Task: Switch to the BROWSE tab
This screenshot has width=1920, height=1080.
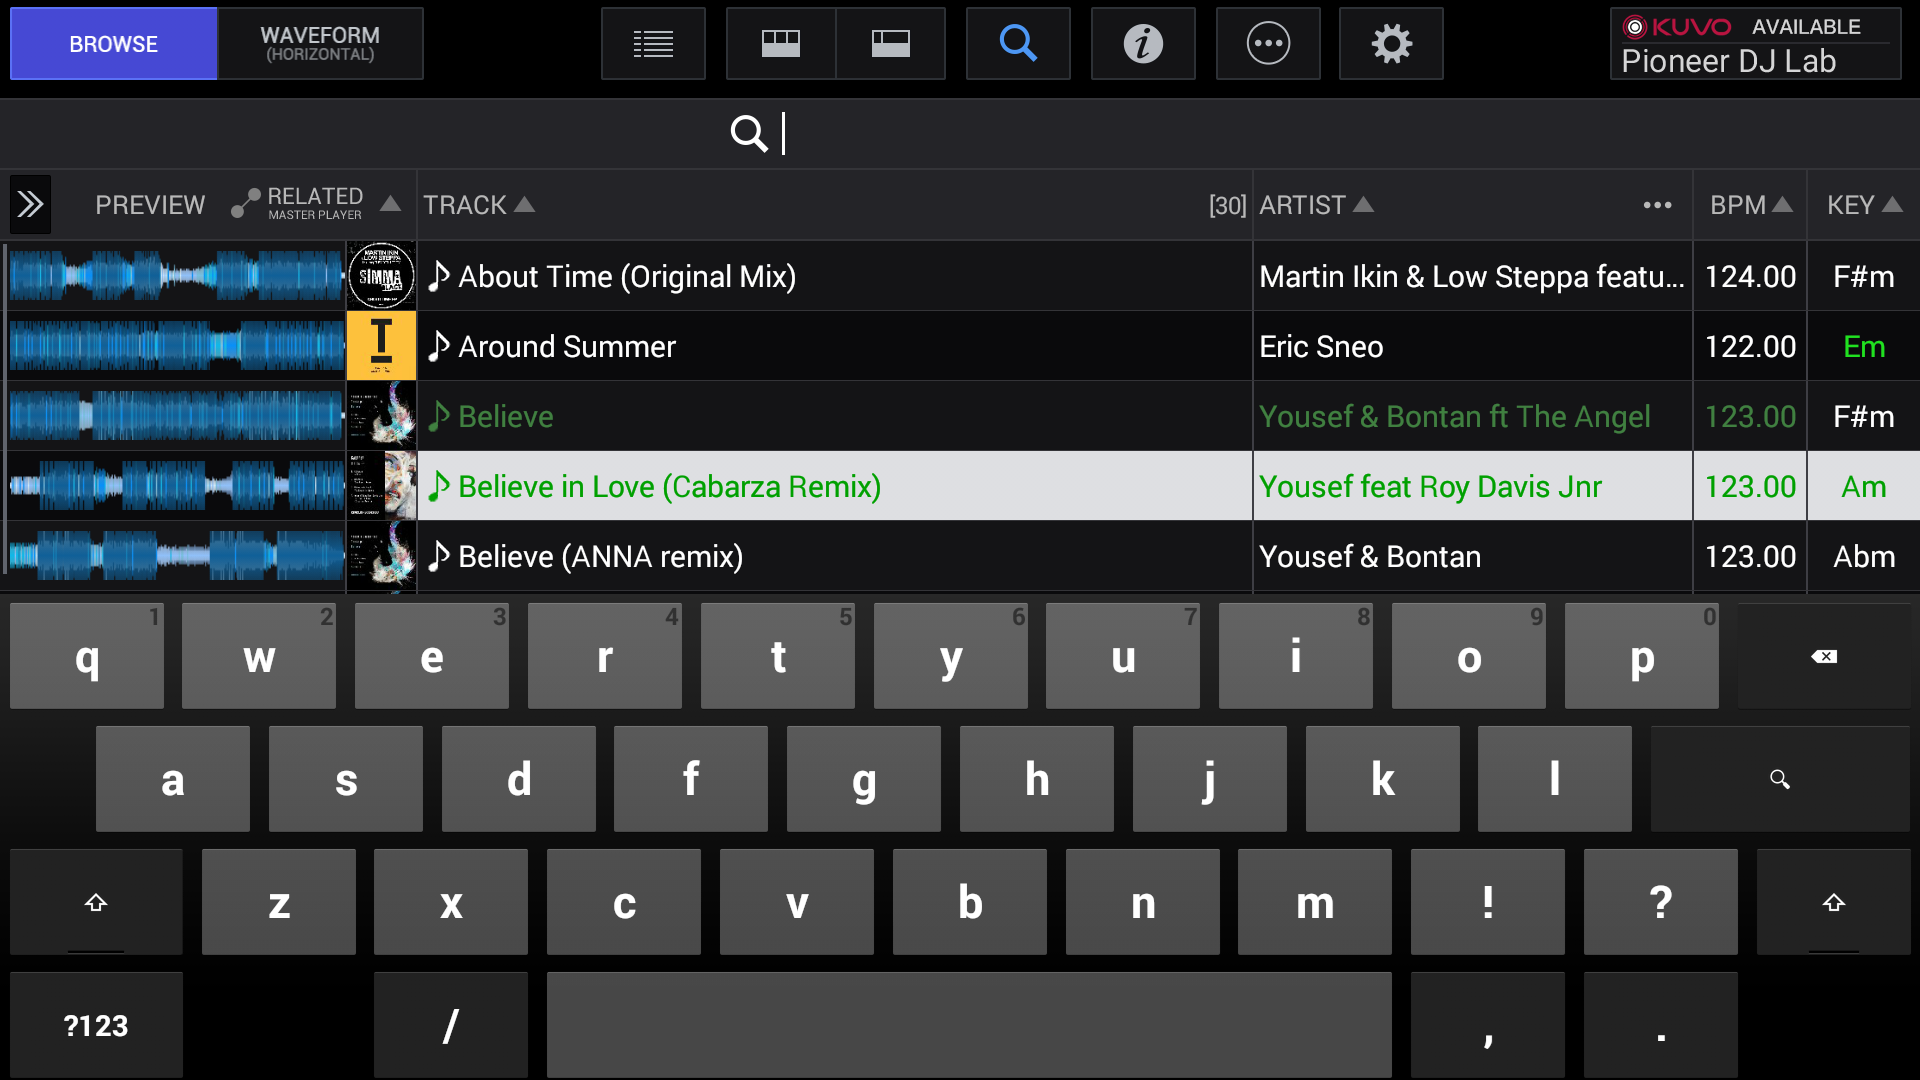Action: (x=113, y=44)
